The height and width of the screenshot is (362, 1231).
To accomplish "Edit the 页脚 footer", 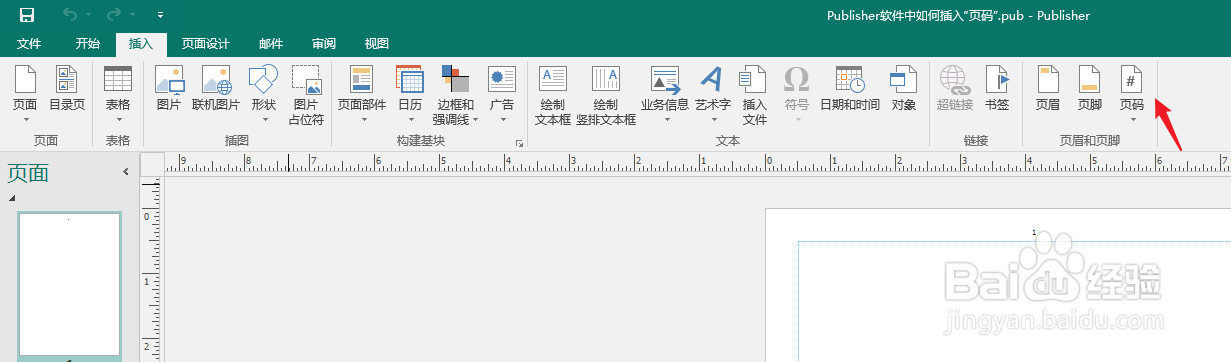I will [1090, 88].
